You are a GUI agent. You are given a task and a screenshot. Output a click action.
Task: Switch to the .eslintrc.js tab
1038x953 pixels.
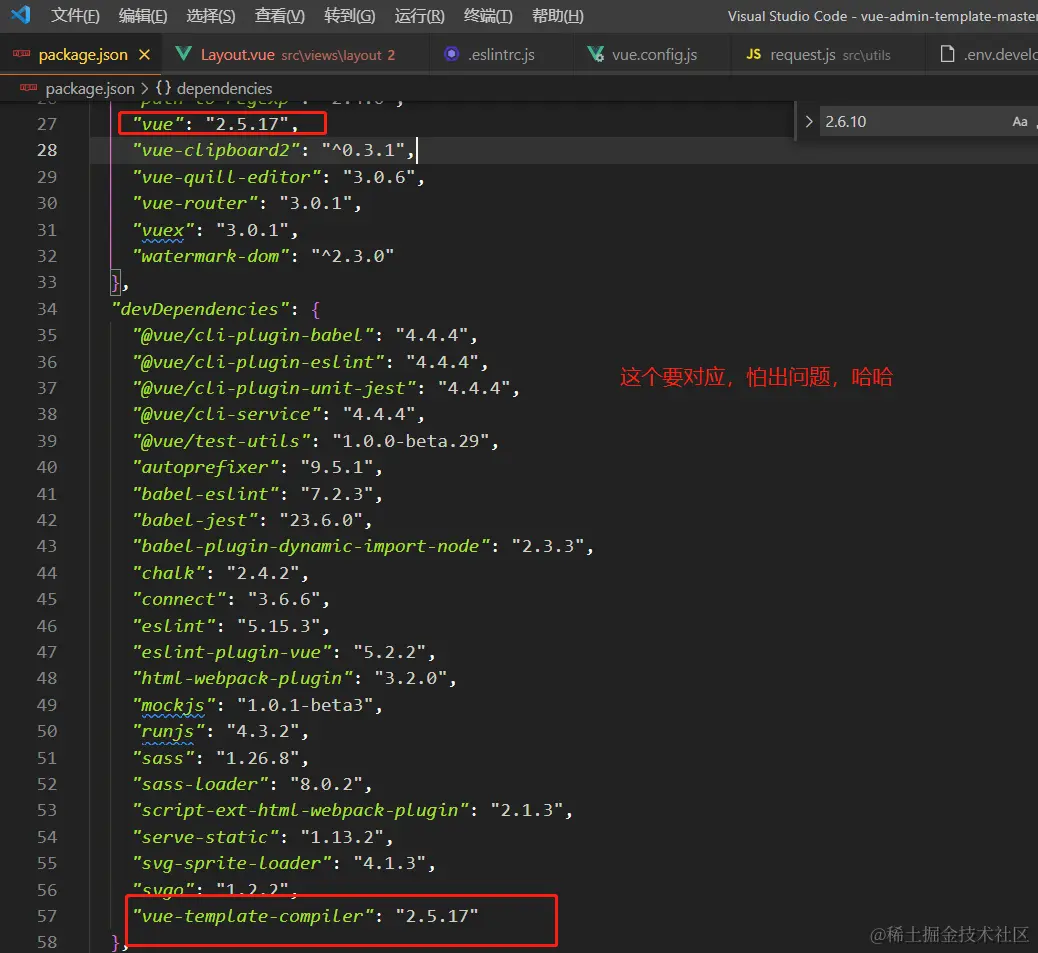(500, 55)
